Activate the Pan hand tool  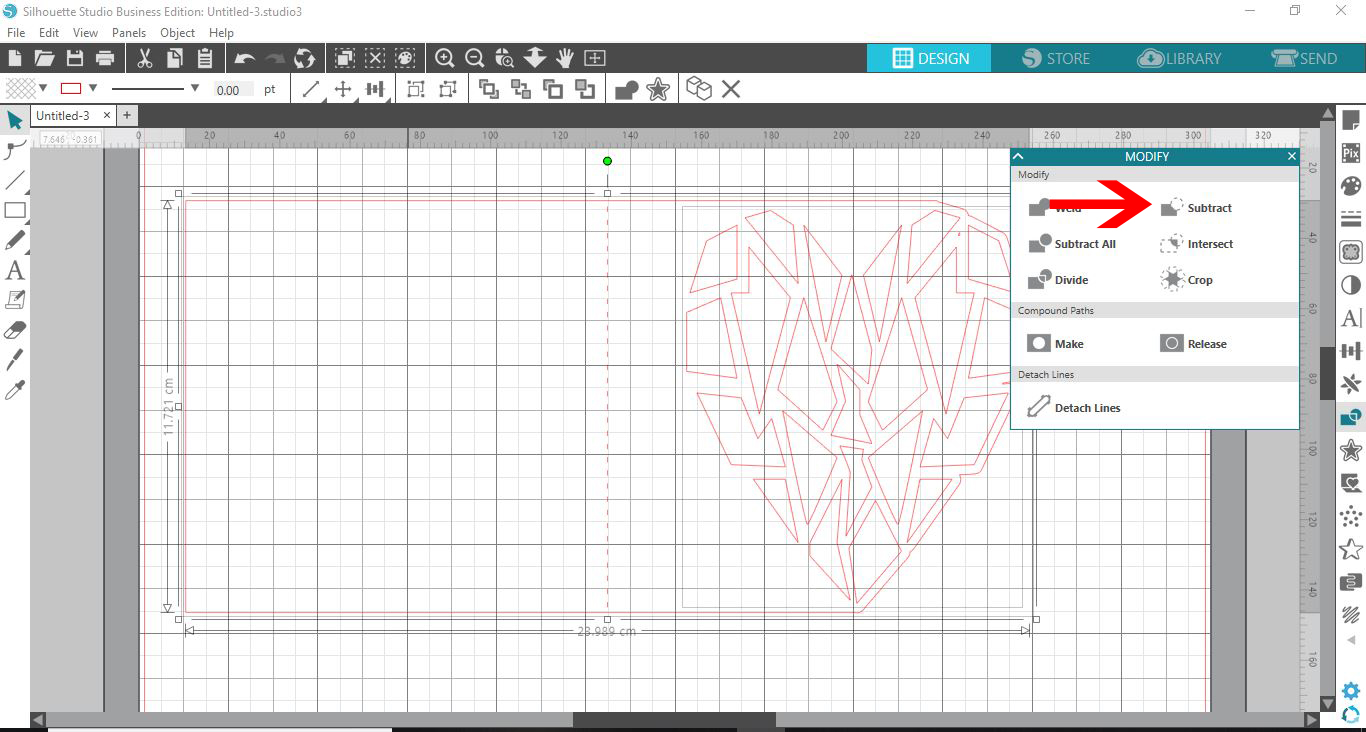click(565, 58)
